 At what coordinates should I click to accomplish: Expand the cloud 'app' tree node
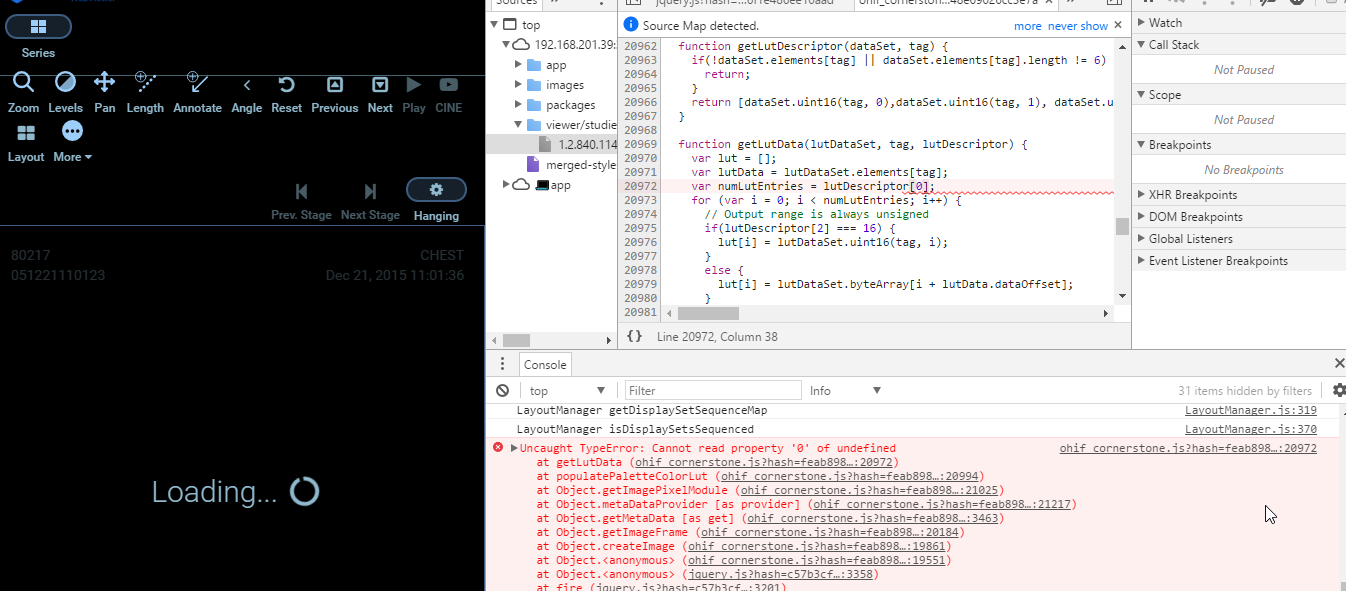(506, 185)
